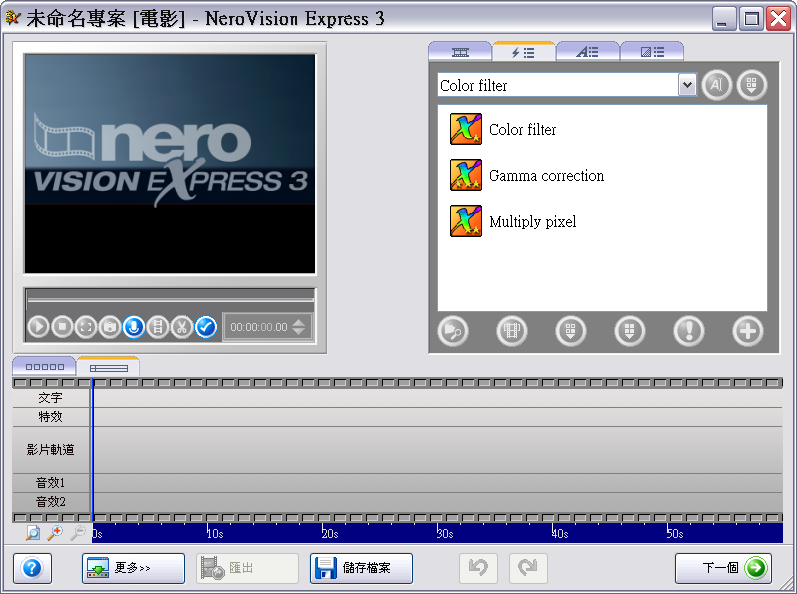Image resolution: width=797 pixels, height=594 pixels.
Task: Click the round A text button beside dropdown
Action: pos(717,85)
